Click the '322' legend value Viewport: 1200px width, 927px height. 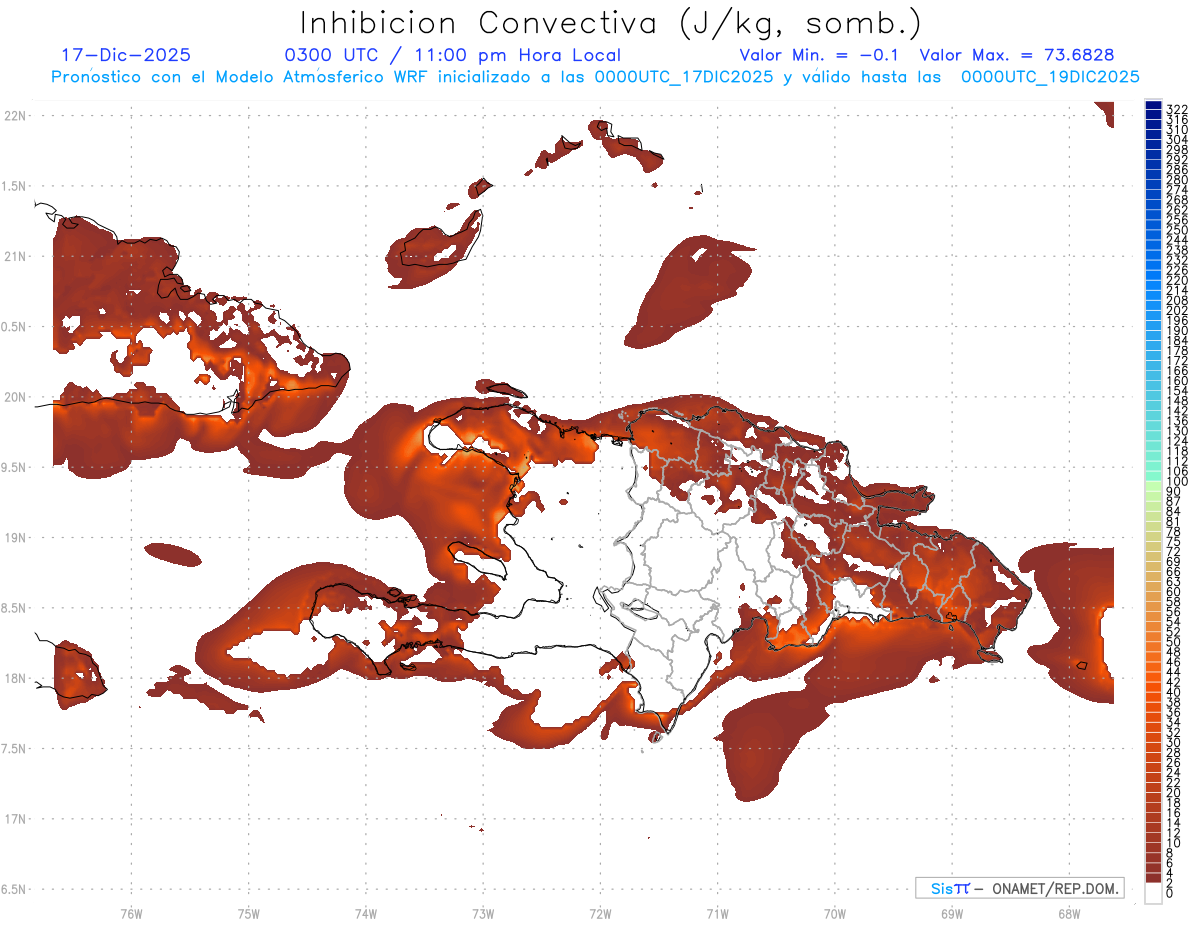pos(1176,109)
